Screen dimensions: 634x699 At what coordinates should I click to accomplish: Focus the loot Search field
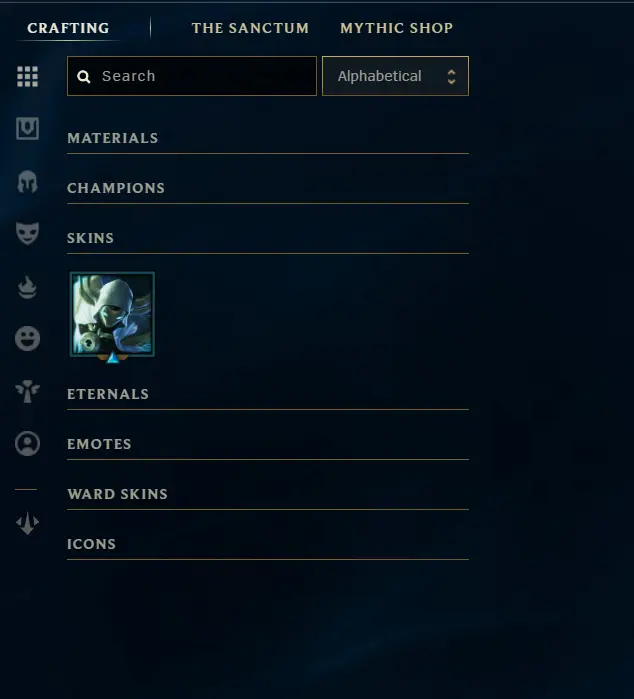click(192, 76)
